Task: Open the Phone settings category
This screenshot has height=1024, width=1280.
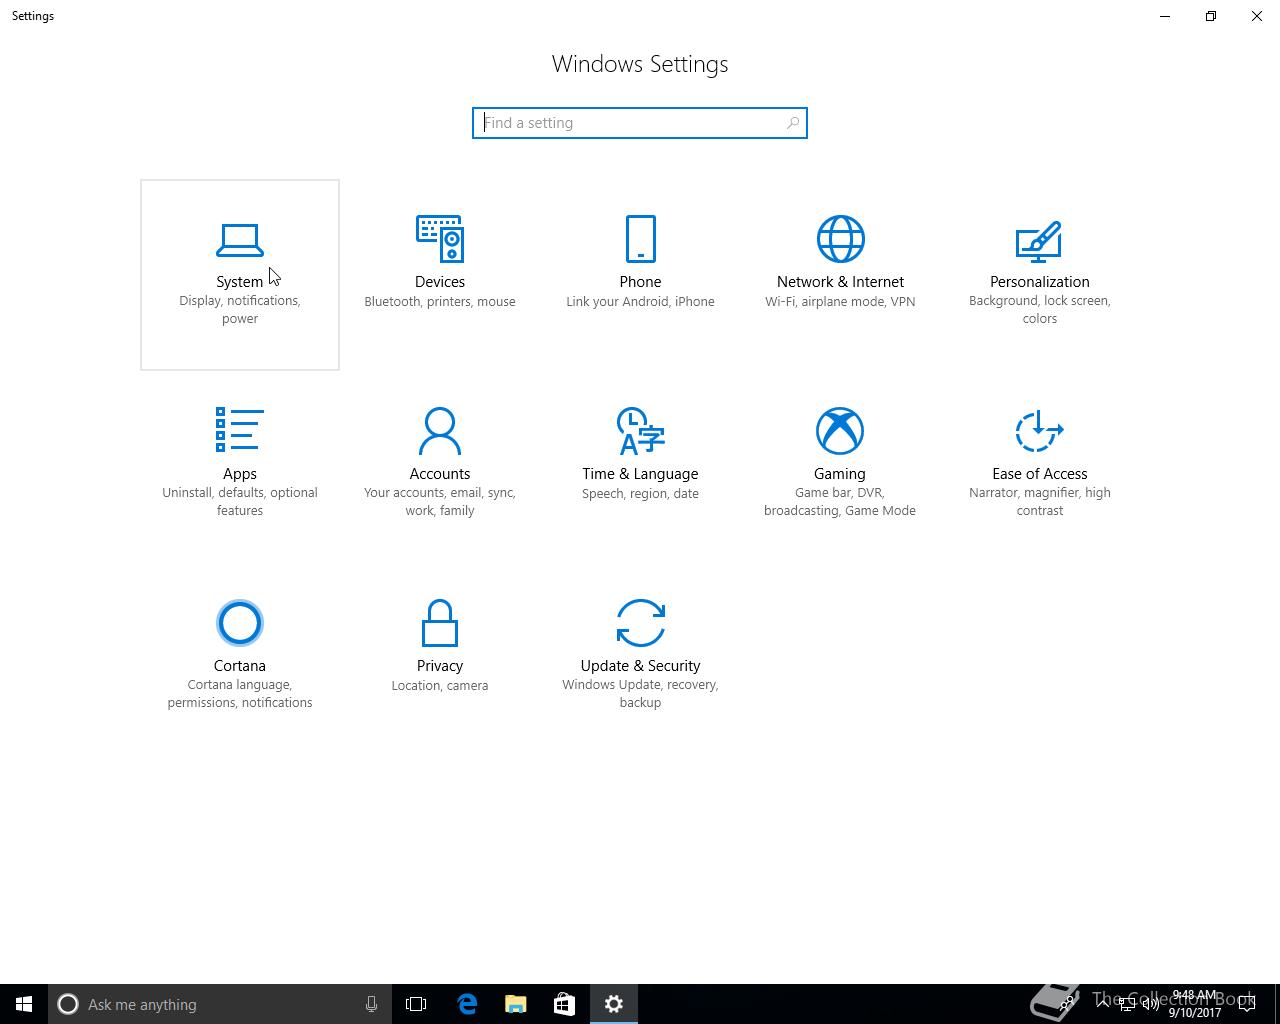Action: point(640,275)
